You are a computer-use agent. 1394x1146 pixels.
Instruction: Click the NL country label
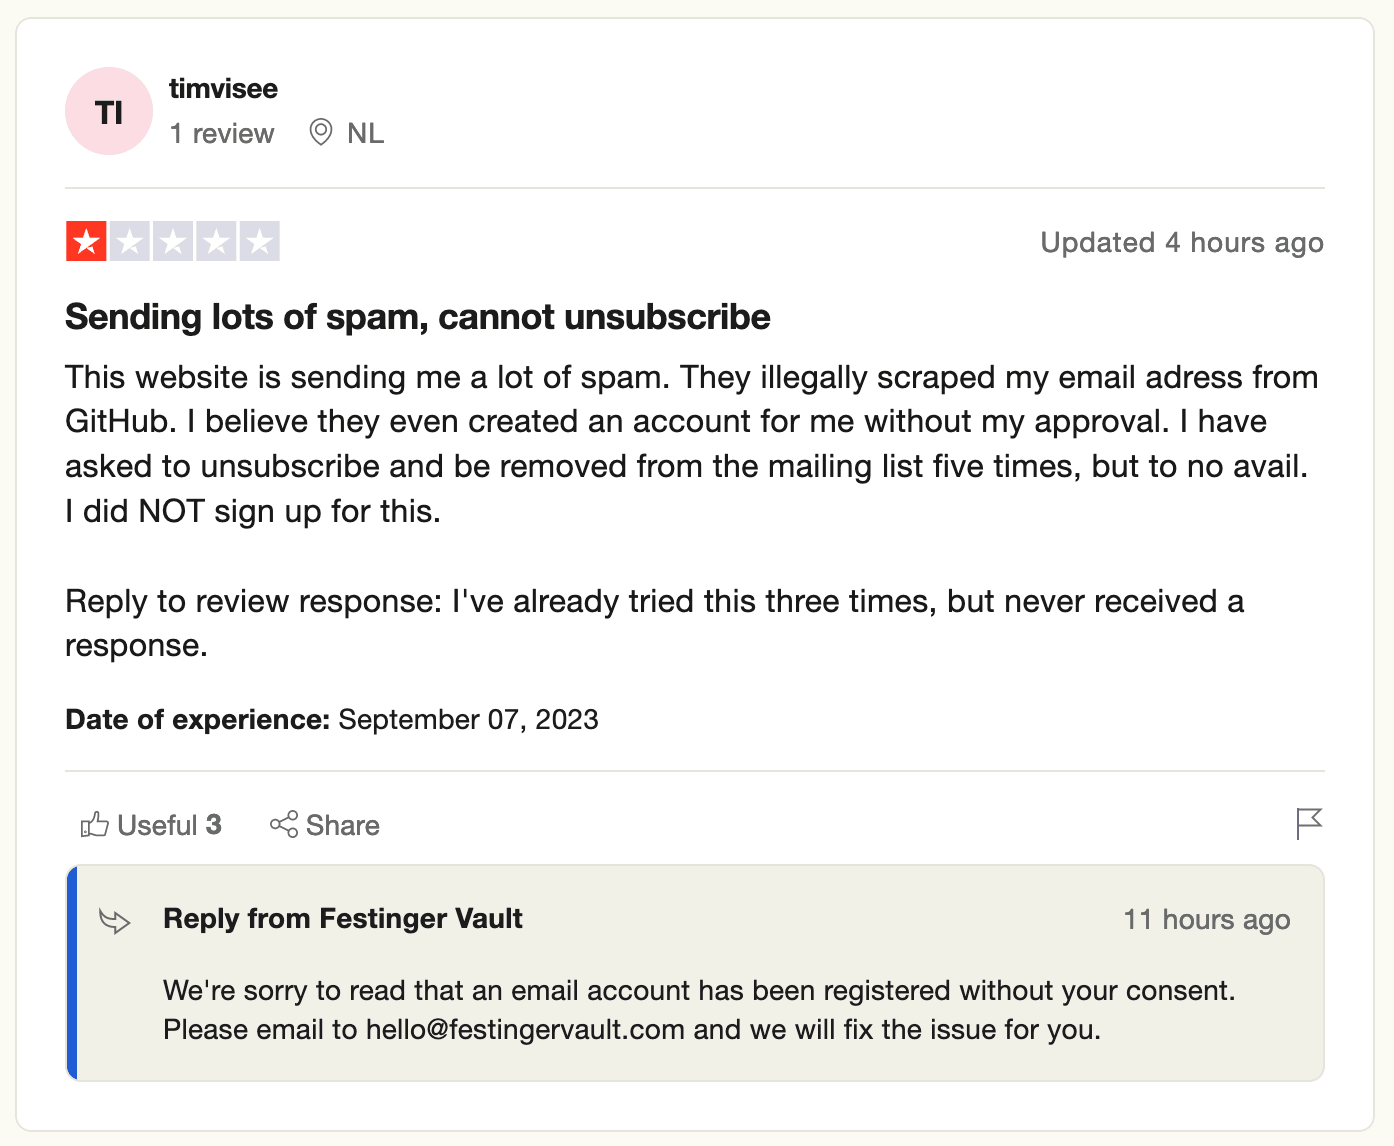tap(366, 133)
